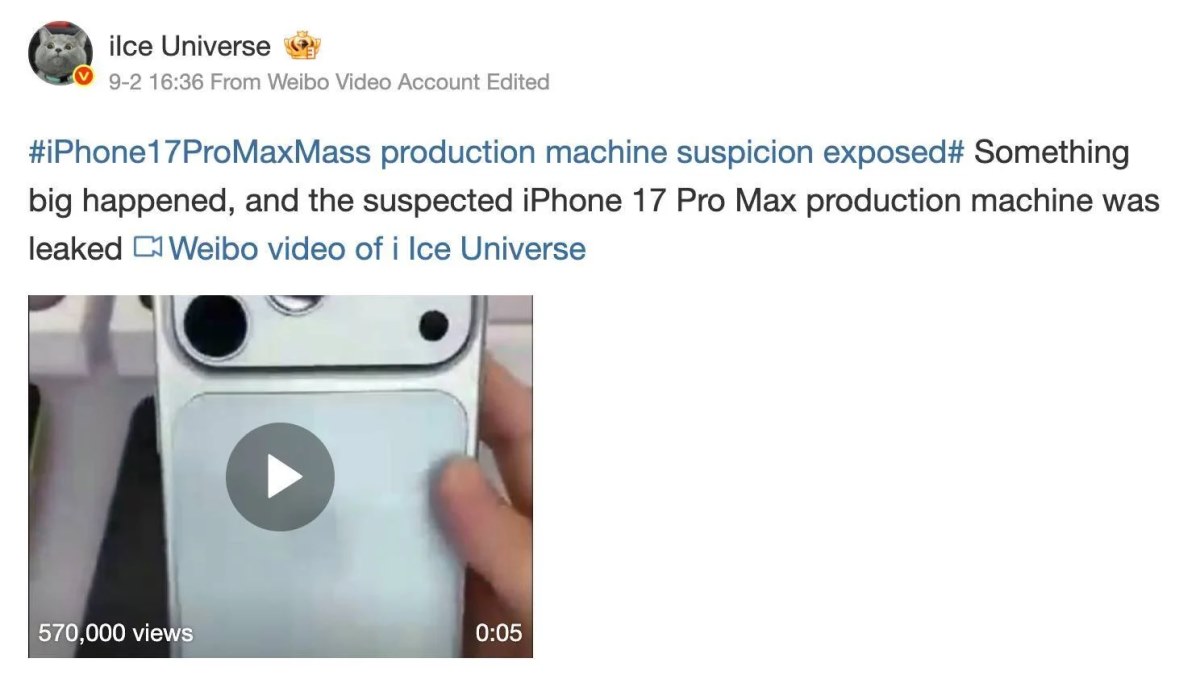Click the orange verified badge on avatar
Screen dimensions: 1200x675
pyautogui.click(x=85, y=77)
